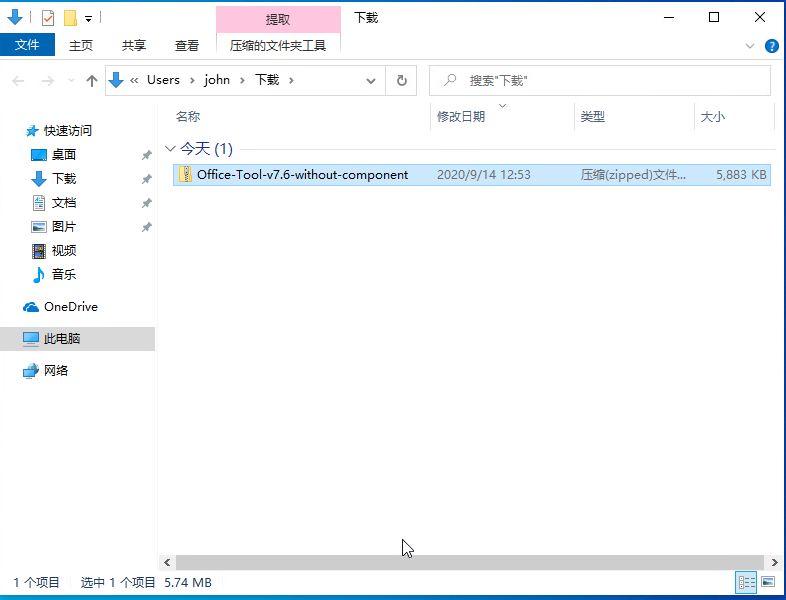Open Help with the question mark icon
The image size is (786, 600).
click(x=771, y=46)
